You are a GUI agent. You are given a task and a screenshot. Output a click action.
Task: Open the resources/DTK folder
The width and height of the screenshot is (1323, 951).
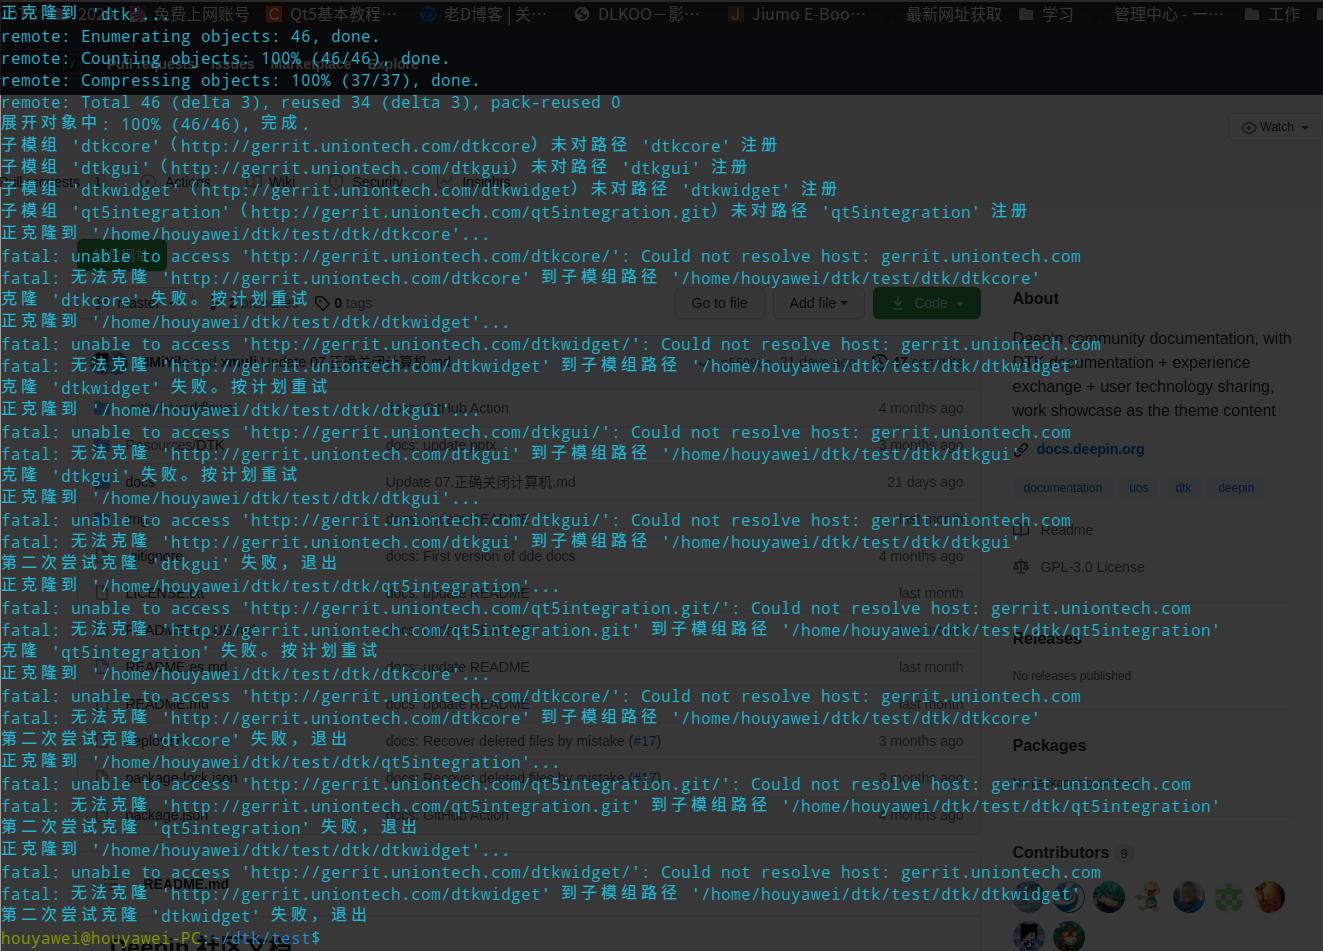pos(175,445)
